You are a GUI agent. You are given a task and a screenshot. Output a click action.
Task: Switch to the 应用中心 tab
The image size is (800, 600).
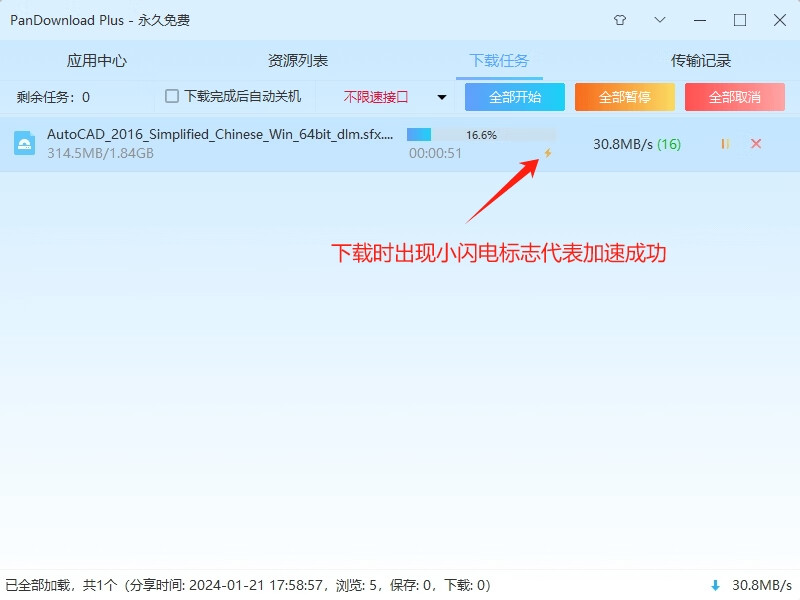(97, 61)
